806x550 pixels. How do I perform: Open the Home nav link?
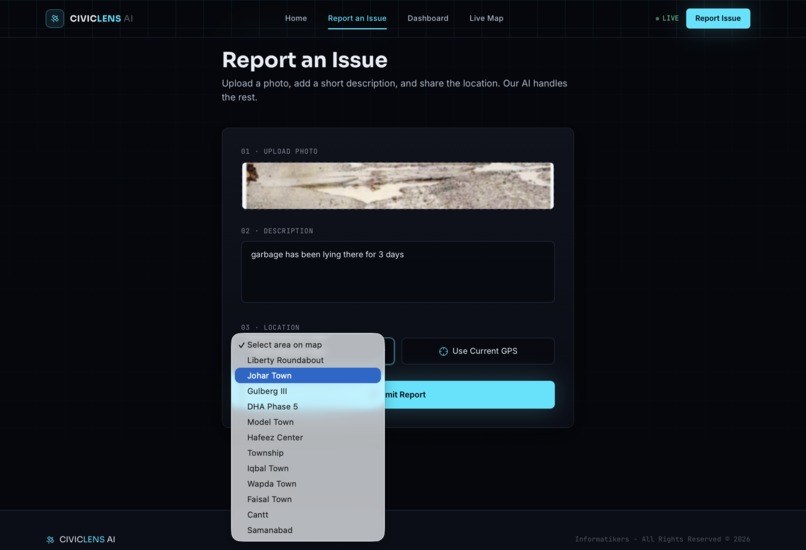coord(296,18)
